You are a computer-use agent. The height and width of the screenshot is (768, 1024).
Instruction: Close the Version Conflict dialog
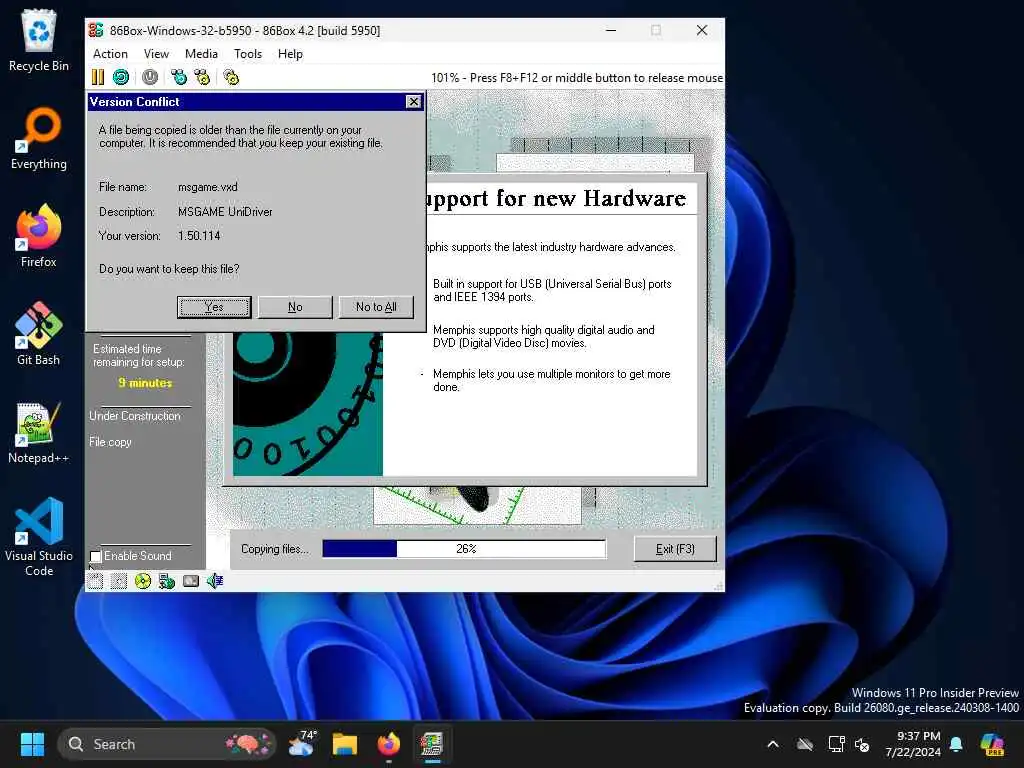coord(413,101)
